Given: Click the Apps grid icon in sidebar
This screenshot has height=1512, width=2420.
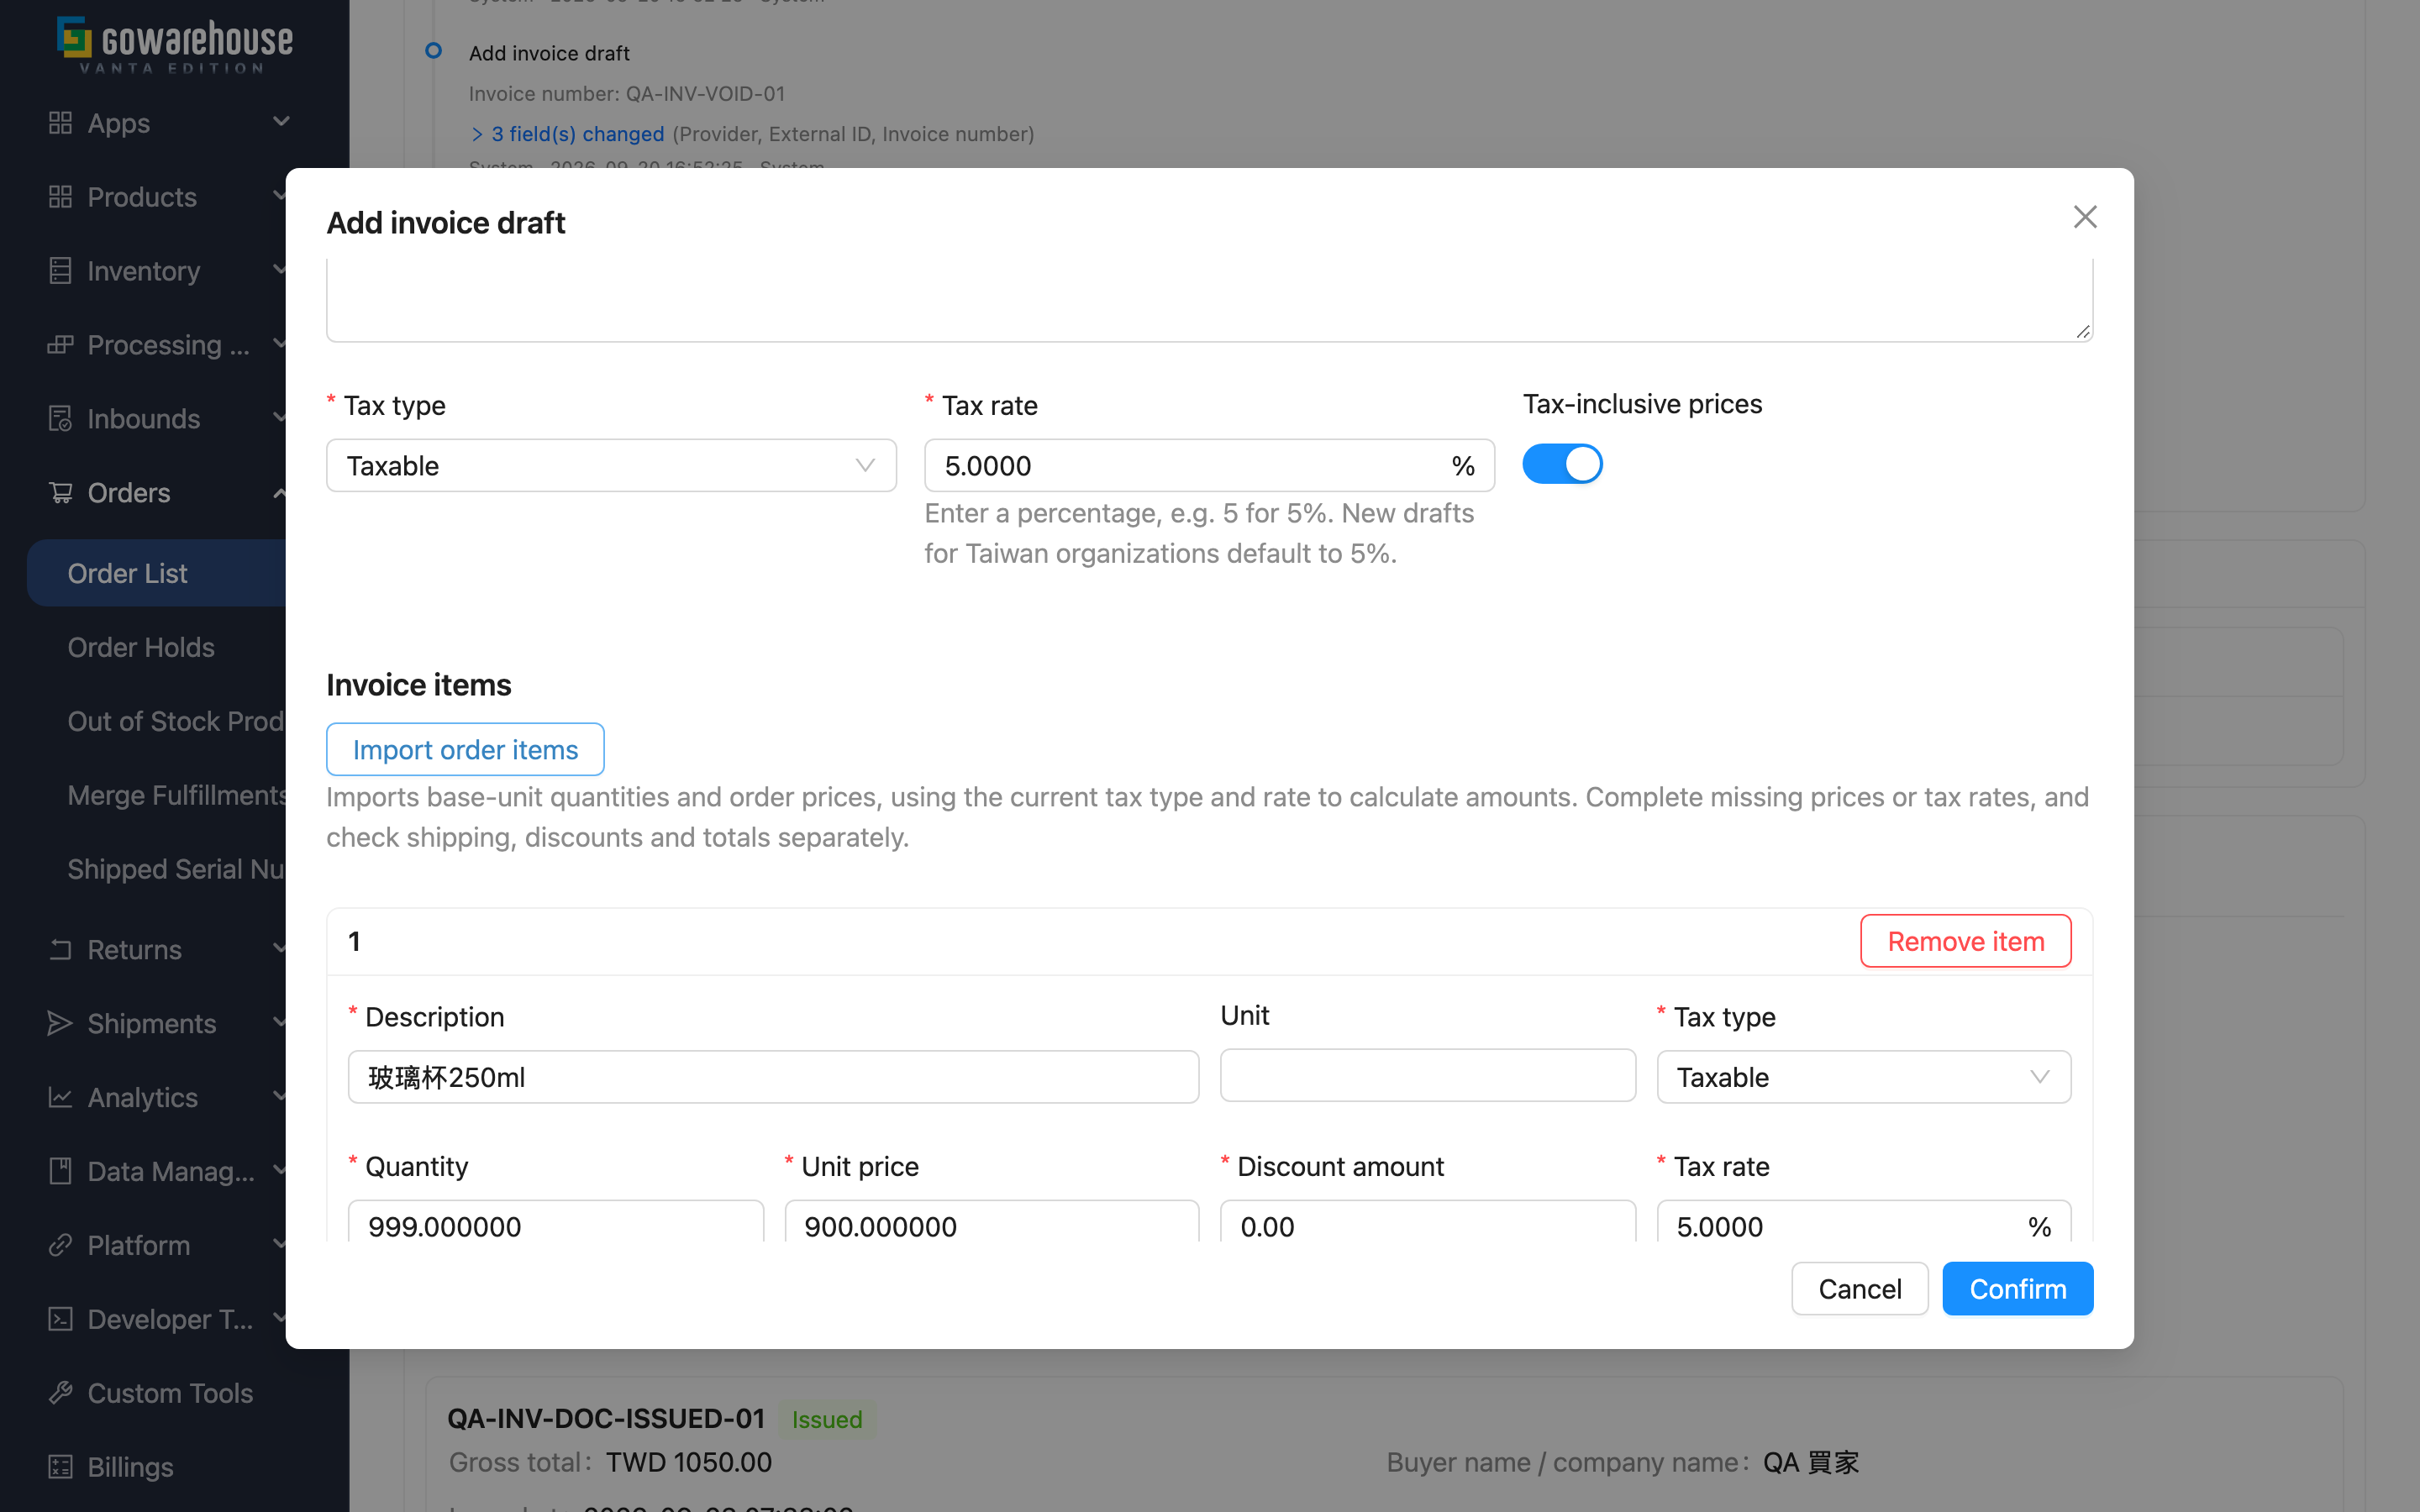Looking at the screenshot, I should pos(60,123).
